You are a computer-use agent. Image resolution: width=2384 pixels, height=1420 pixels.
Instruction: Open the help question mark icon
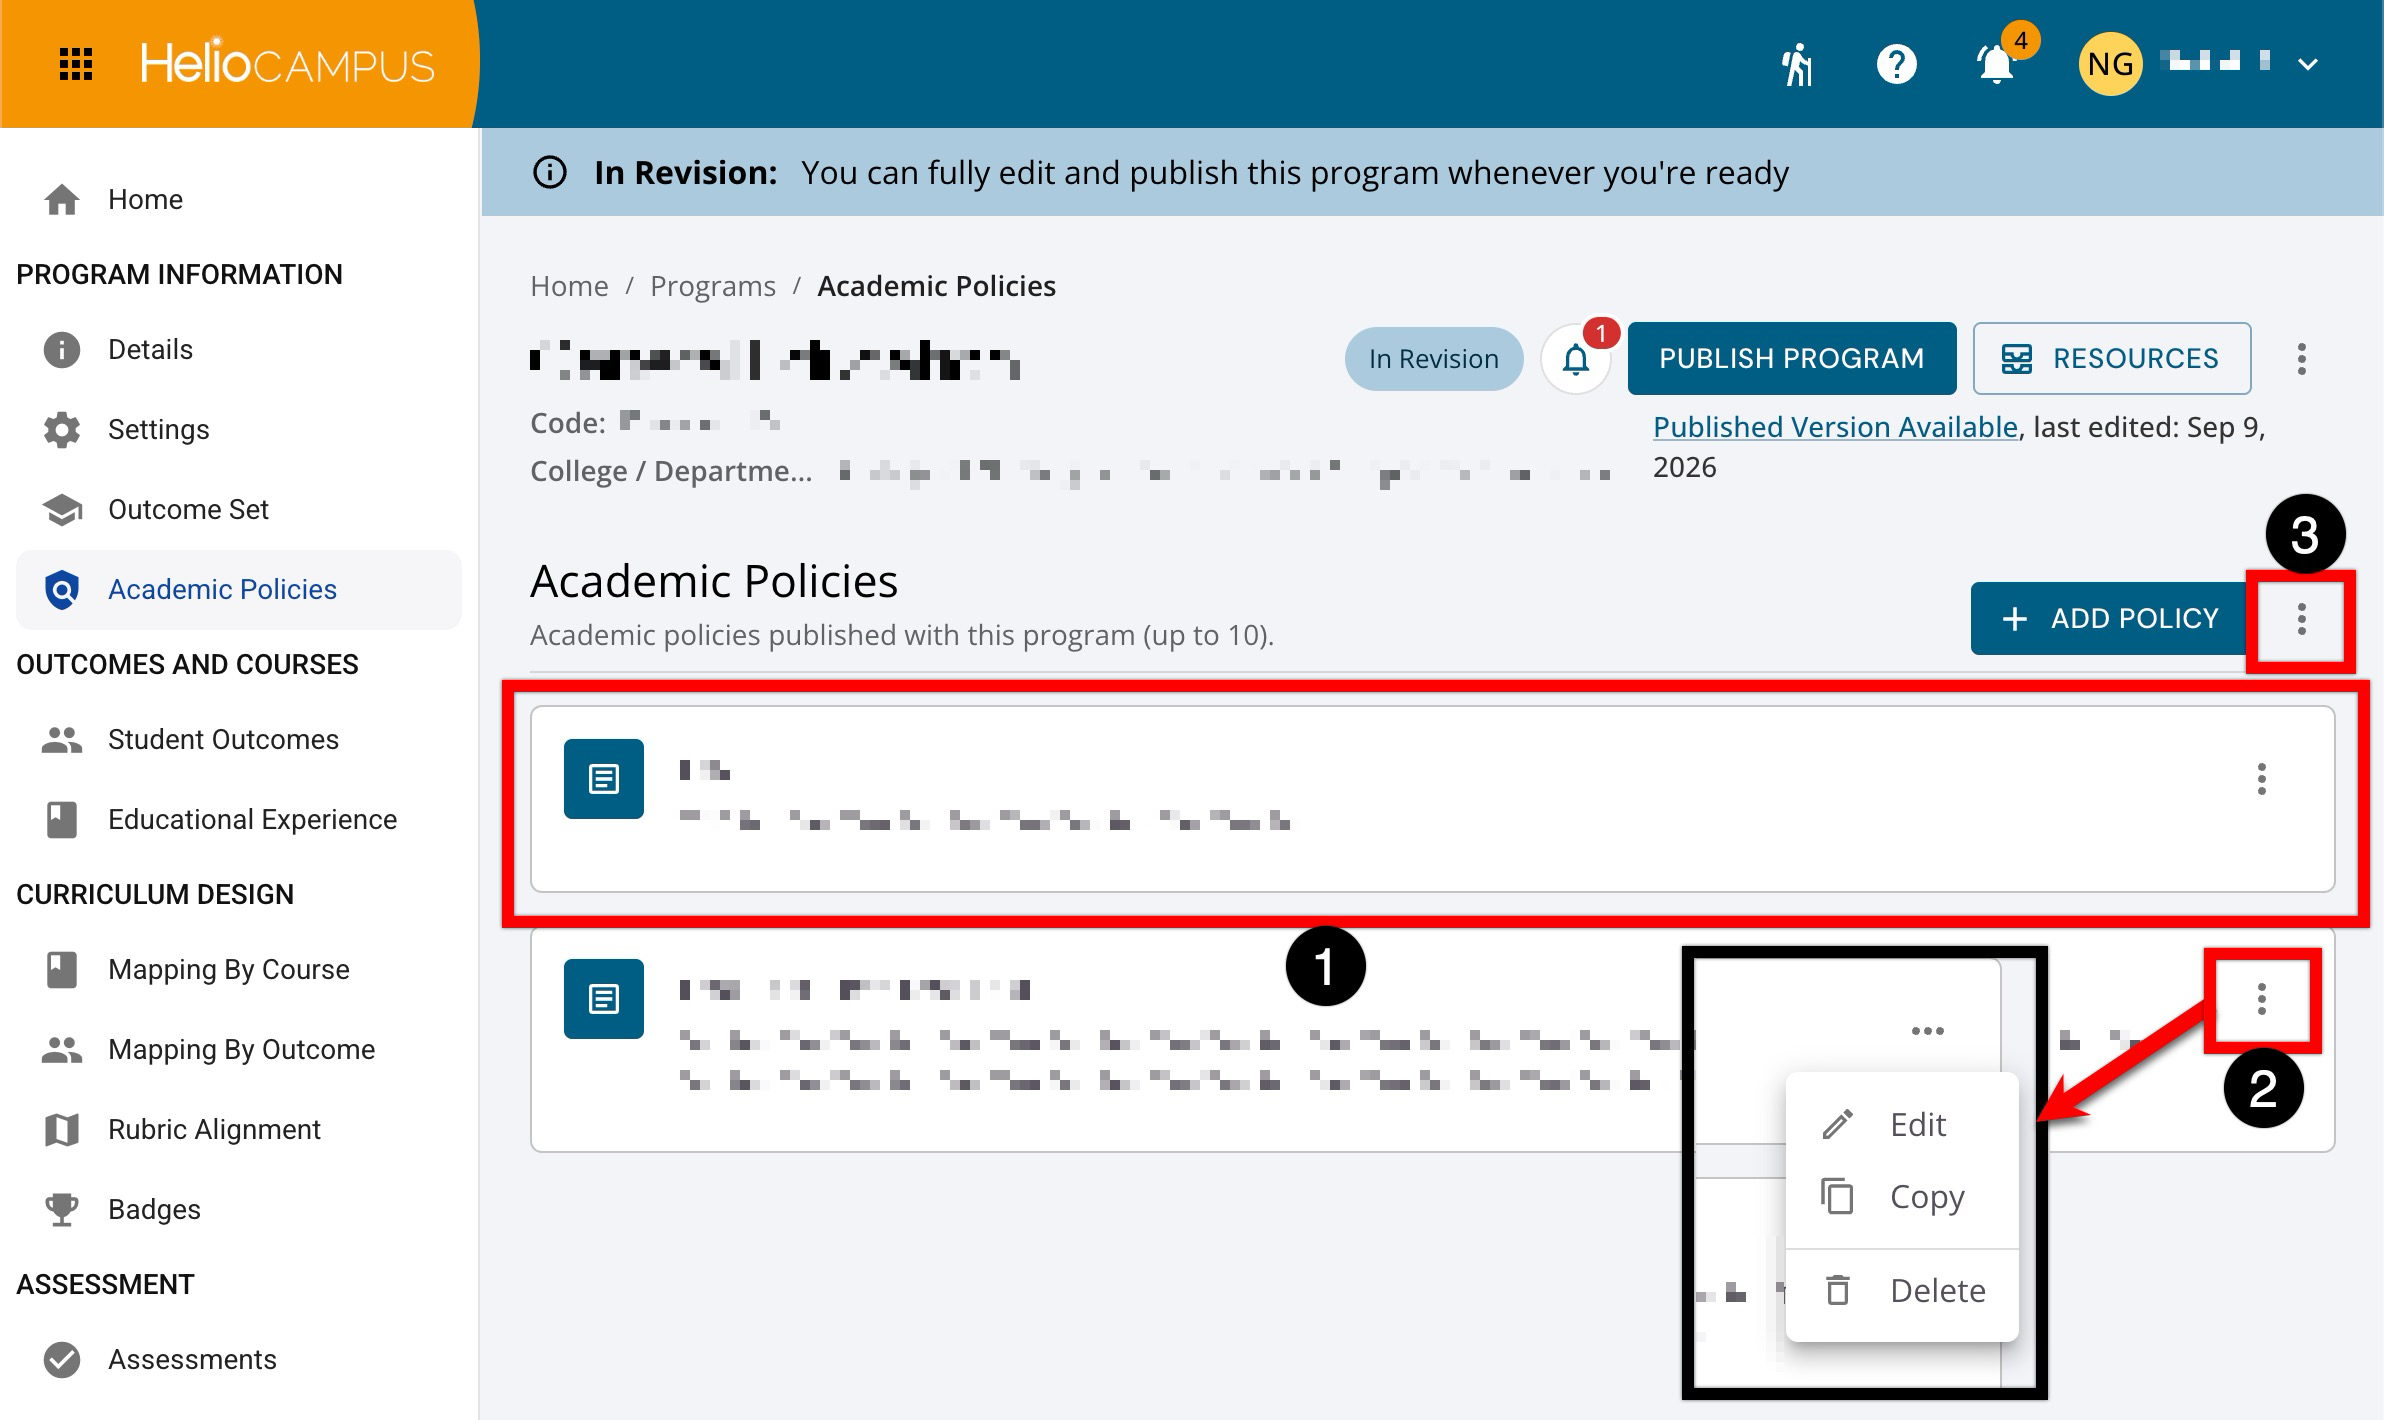coord(1896,64)
